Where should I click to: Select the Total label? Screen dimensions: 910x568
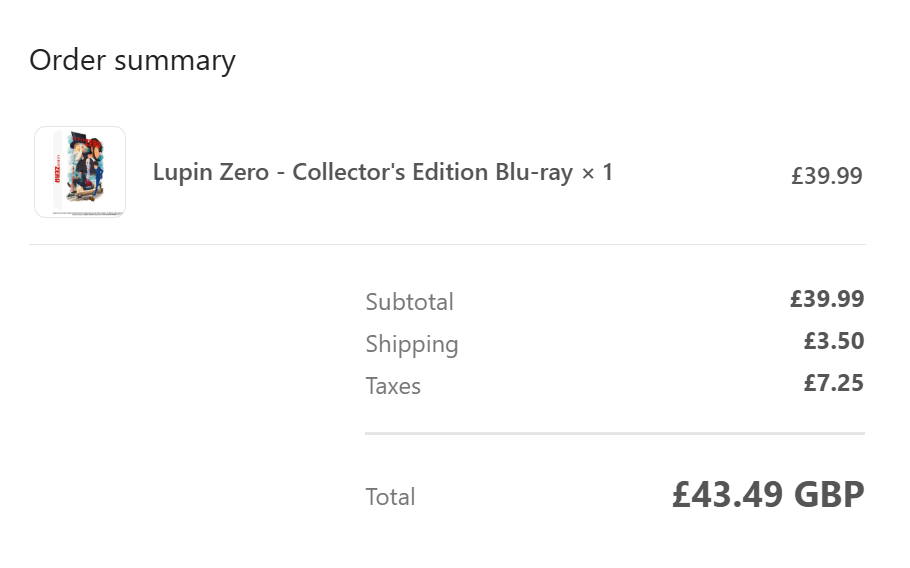tap(390, 497)
